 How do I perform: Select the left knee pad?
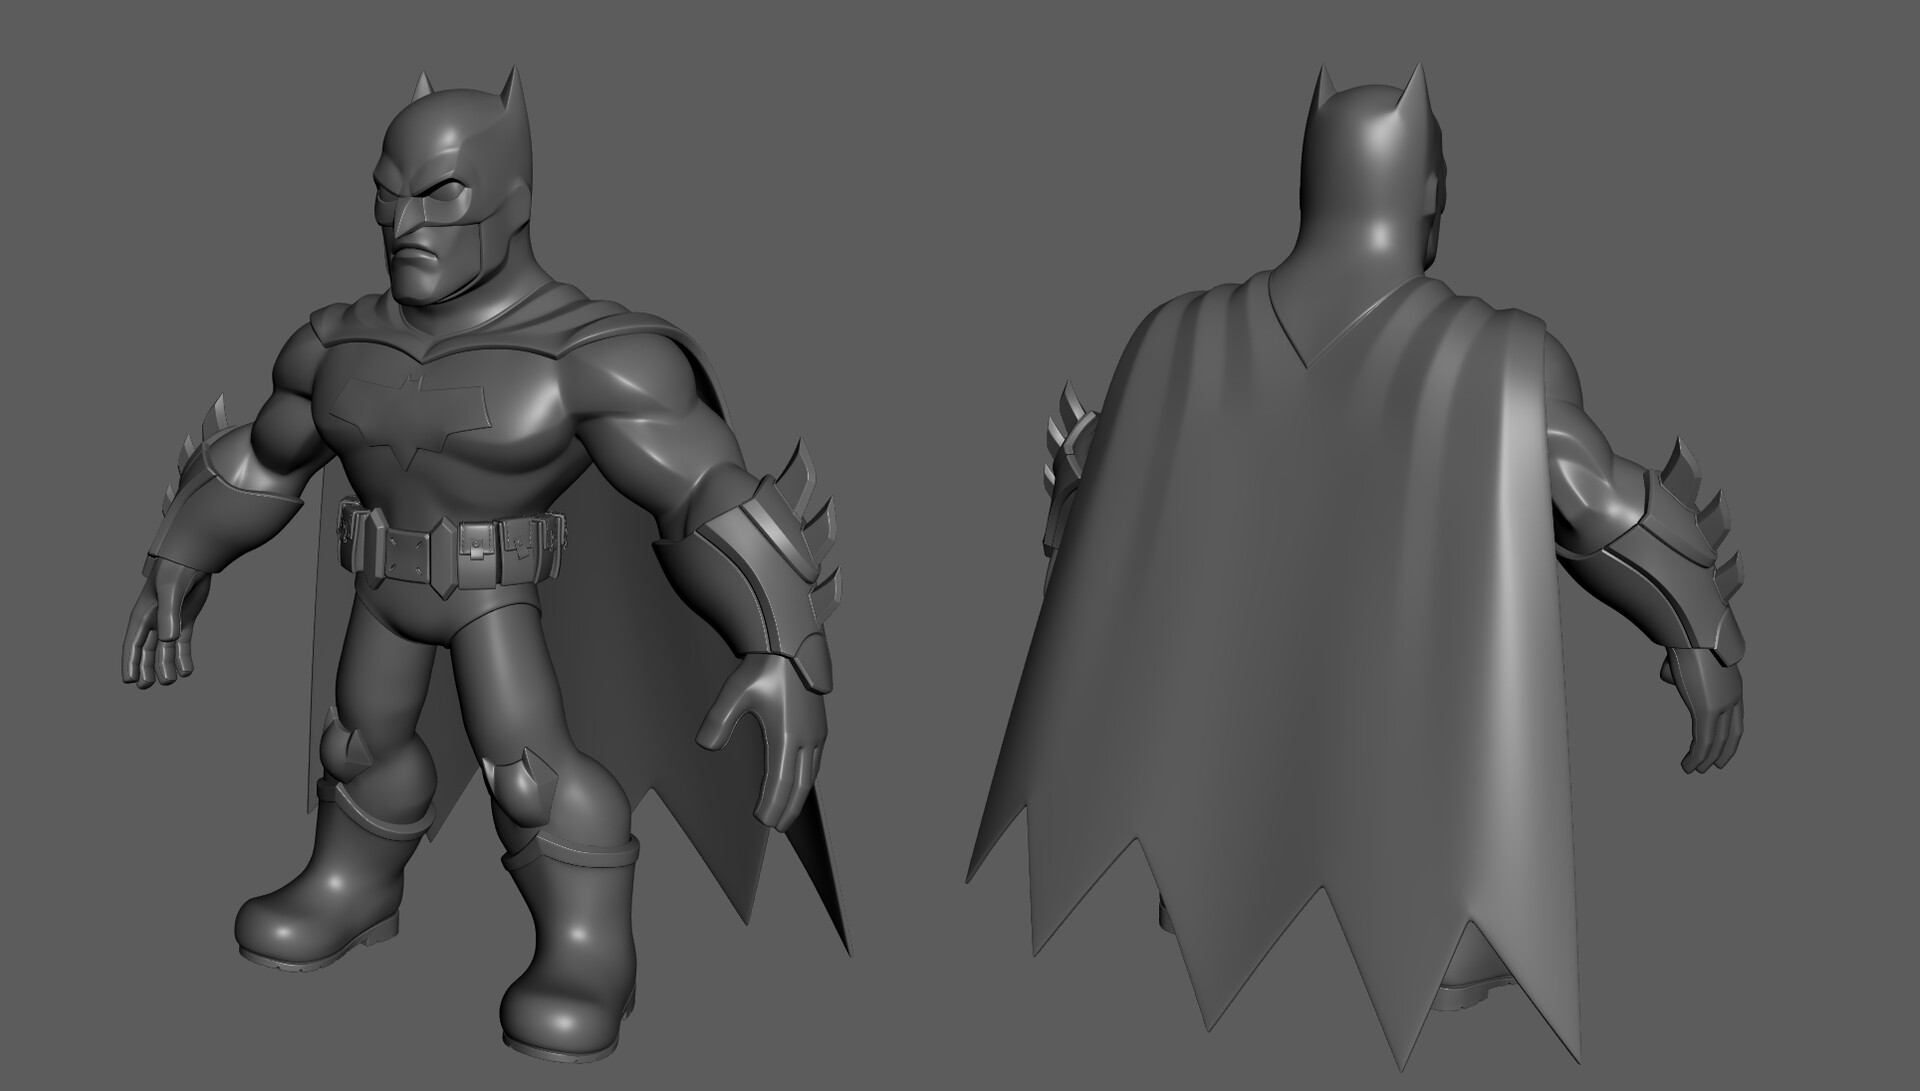(348, 745)
